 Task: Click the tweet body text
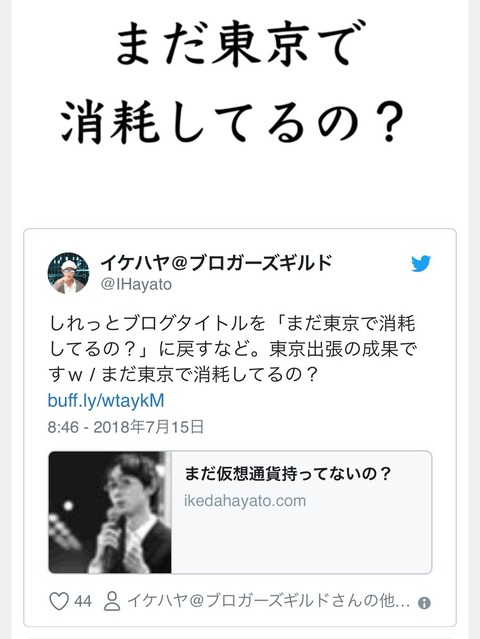pyautogui.click(x=233, y=349)
